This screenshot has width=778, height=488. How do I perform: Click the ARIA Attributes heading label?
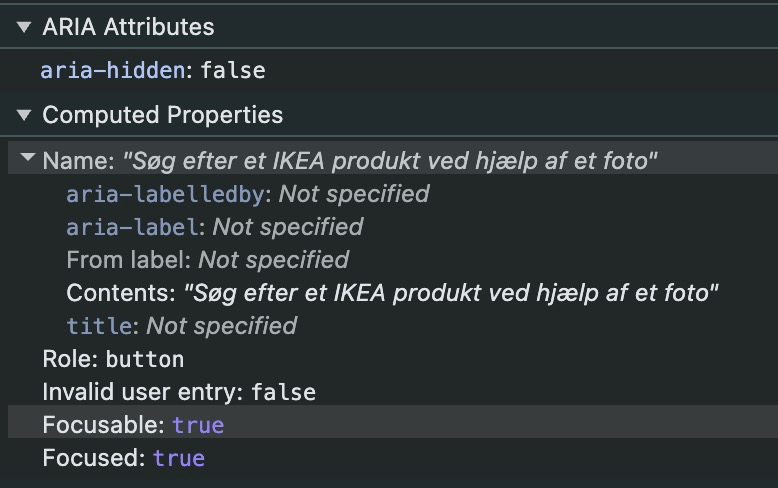pyautogui.click(x=129, y=27)
